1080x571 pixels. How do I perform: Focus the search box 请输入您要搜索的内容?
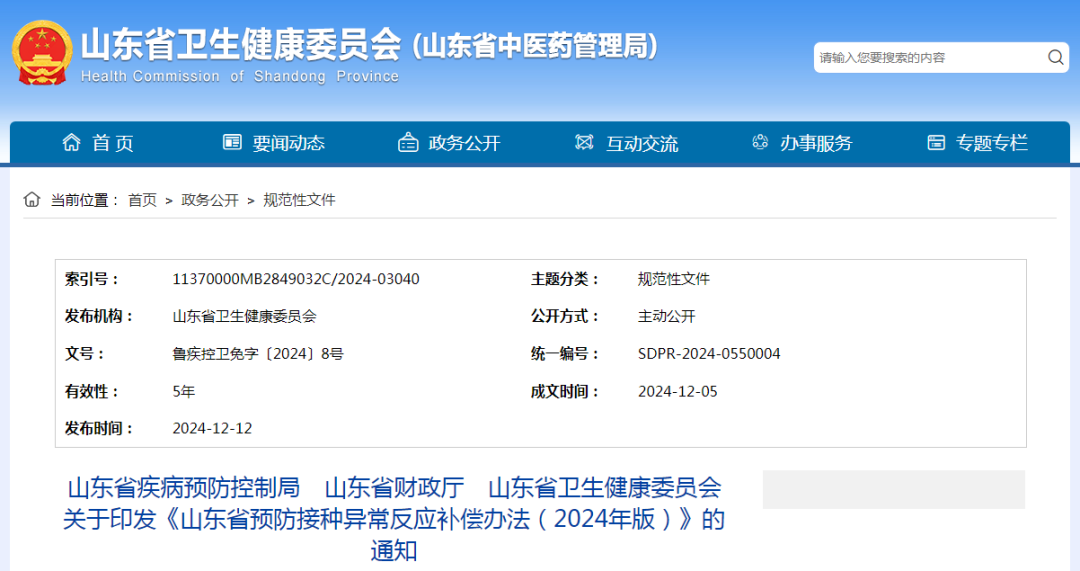pos(925,58)
